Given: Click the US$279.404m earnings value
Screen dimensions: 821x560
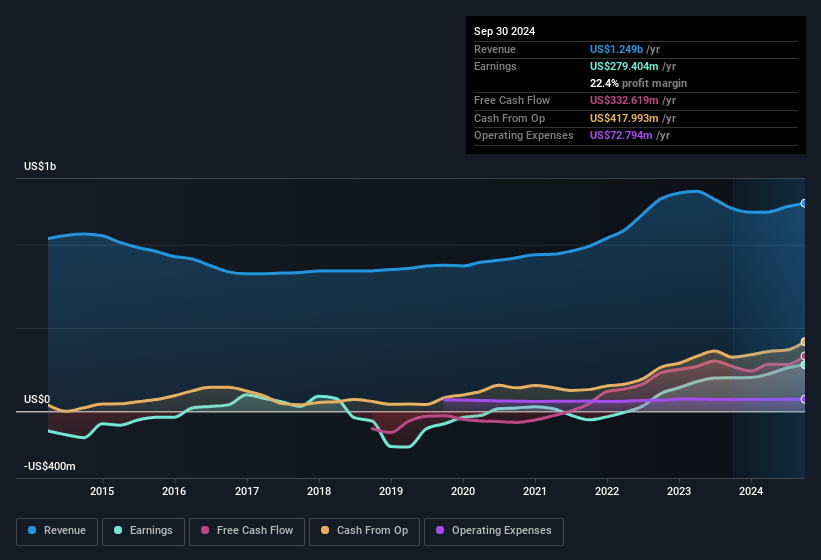Looking at the screenshot, I should pyautogui.click(x=624, y=66).
